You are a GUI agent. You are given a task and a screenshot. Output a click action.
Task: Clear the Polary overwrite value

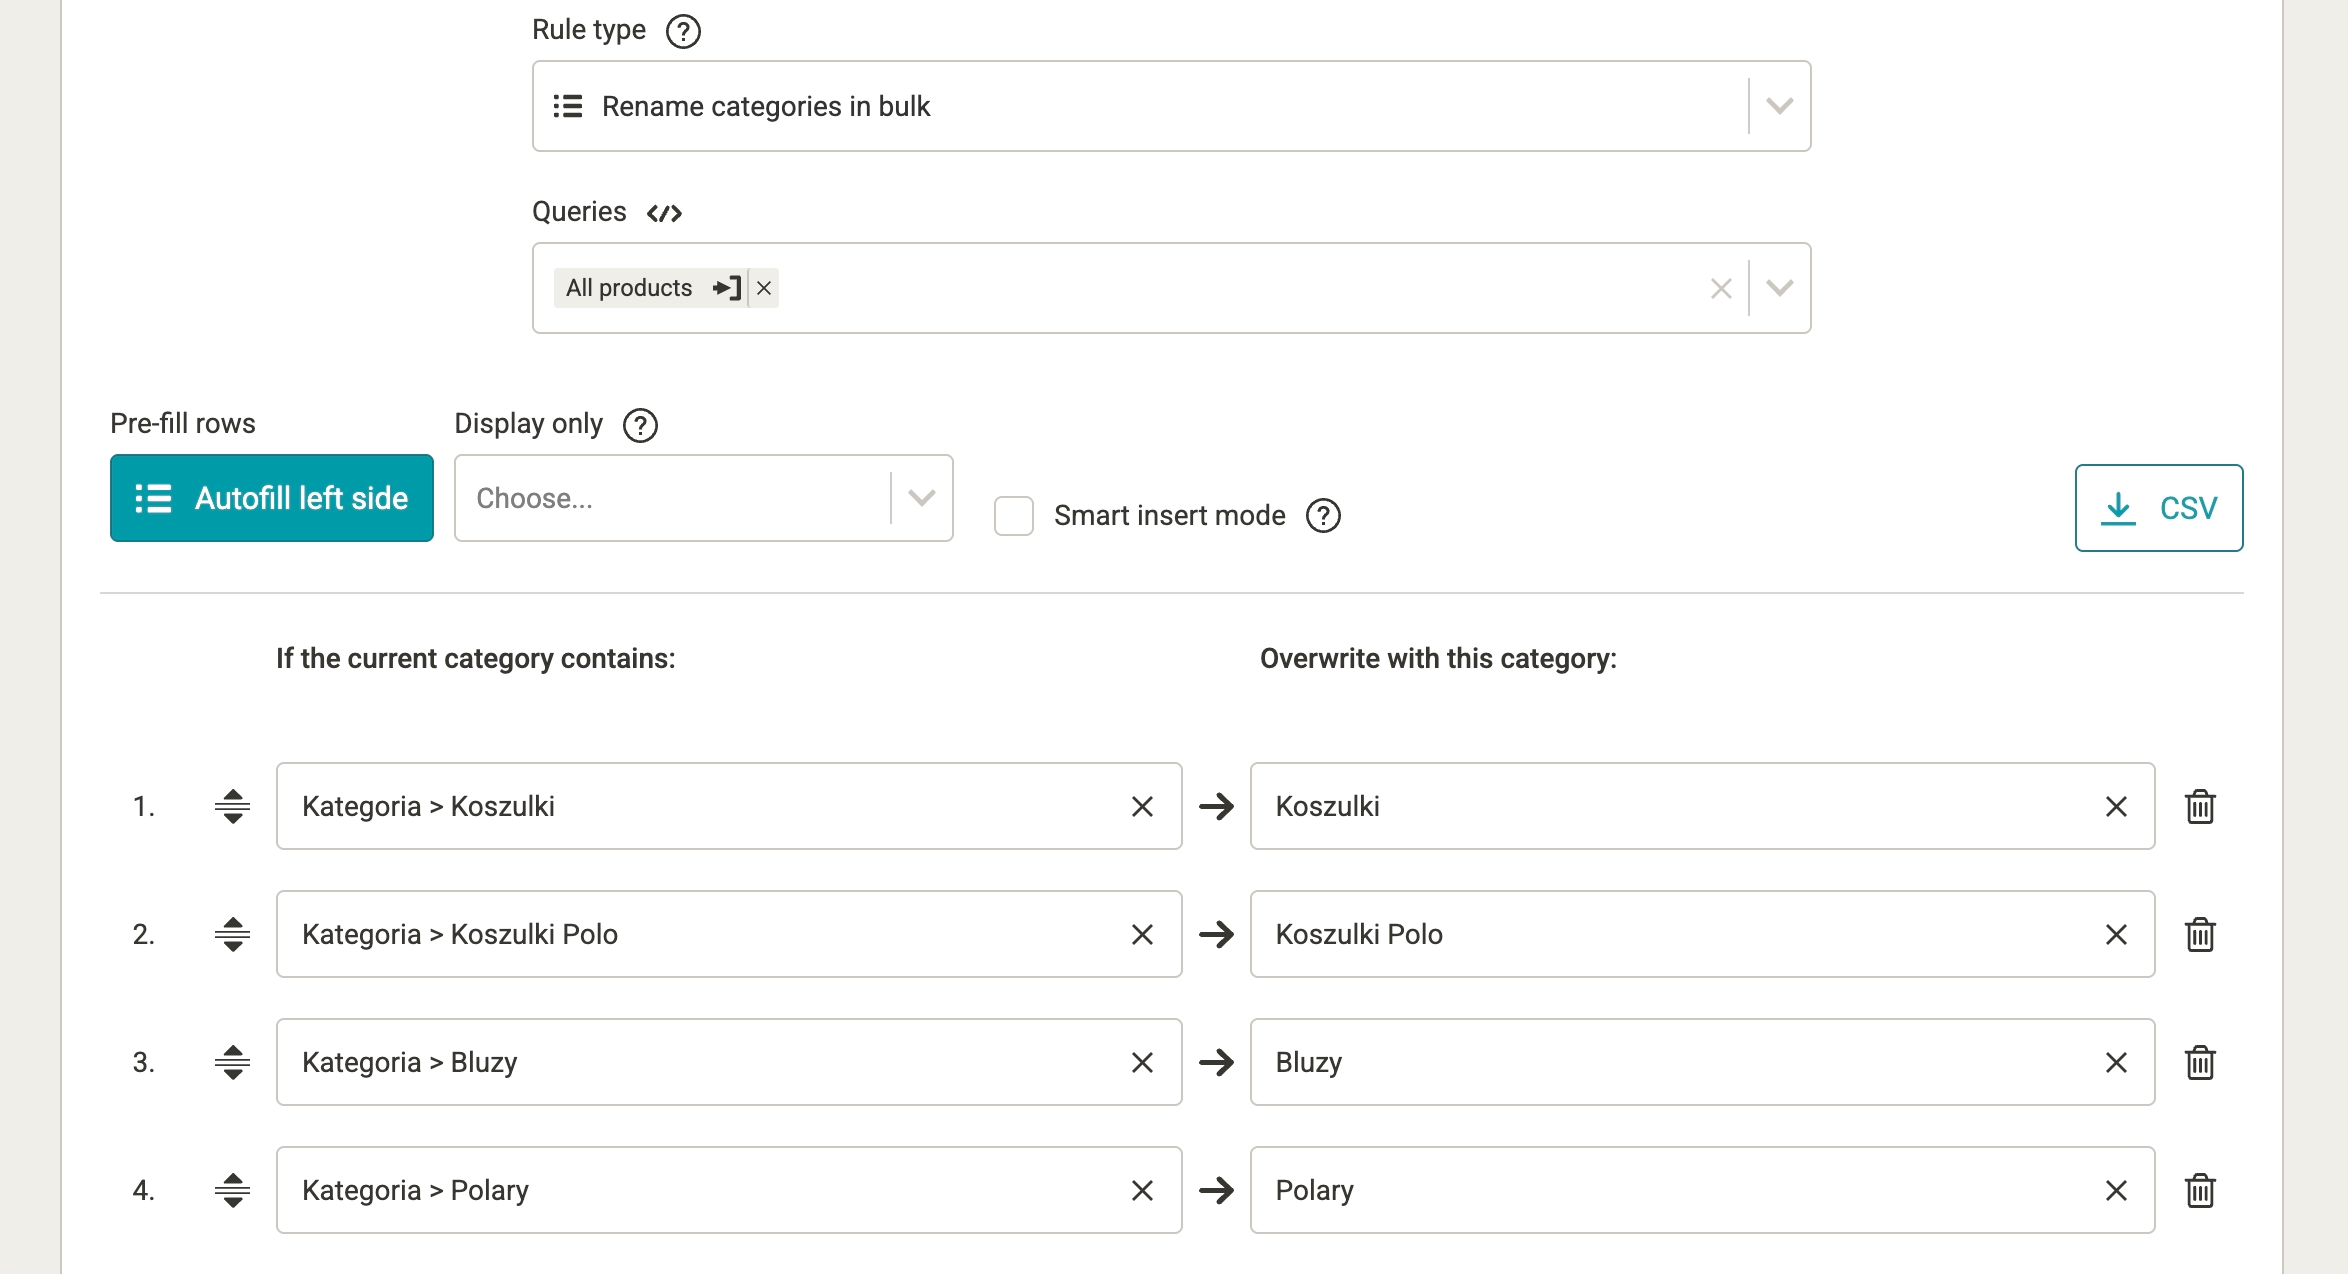tap(2116, 1191)
